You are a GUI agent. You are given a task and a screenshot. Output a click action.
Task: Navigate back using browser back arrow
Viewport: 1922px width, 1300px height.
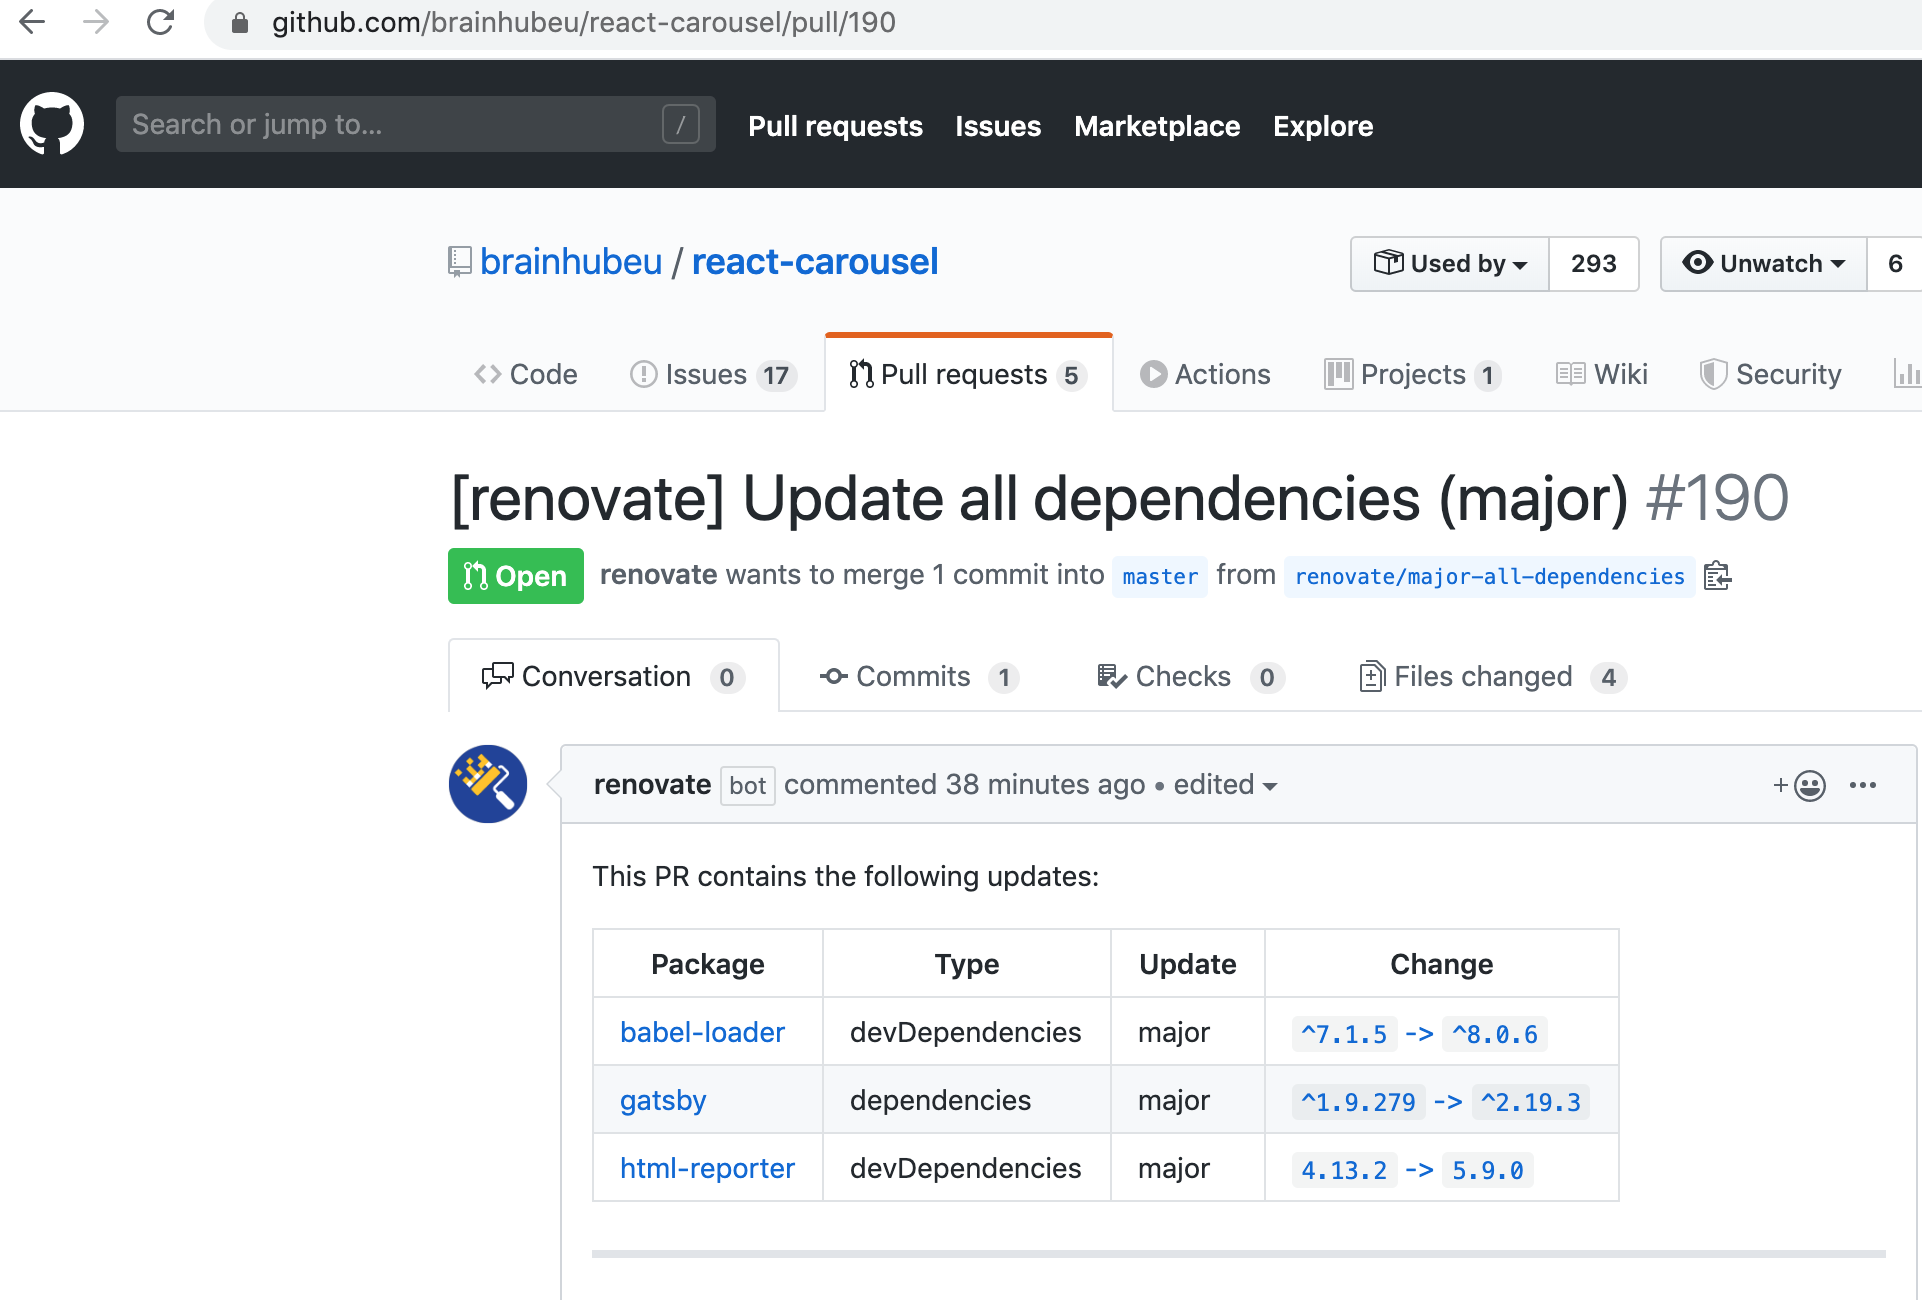pyautogui.click(x=31, y=22)
